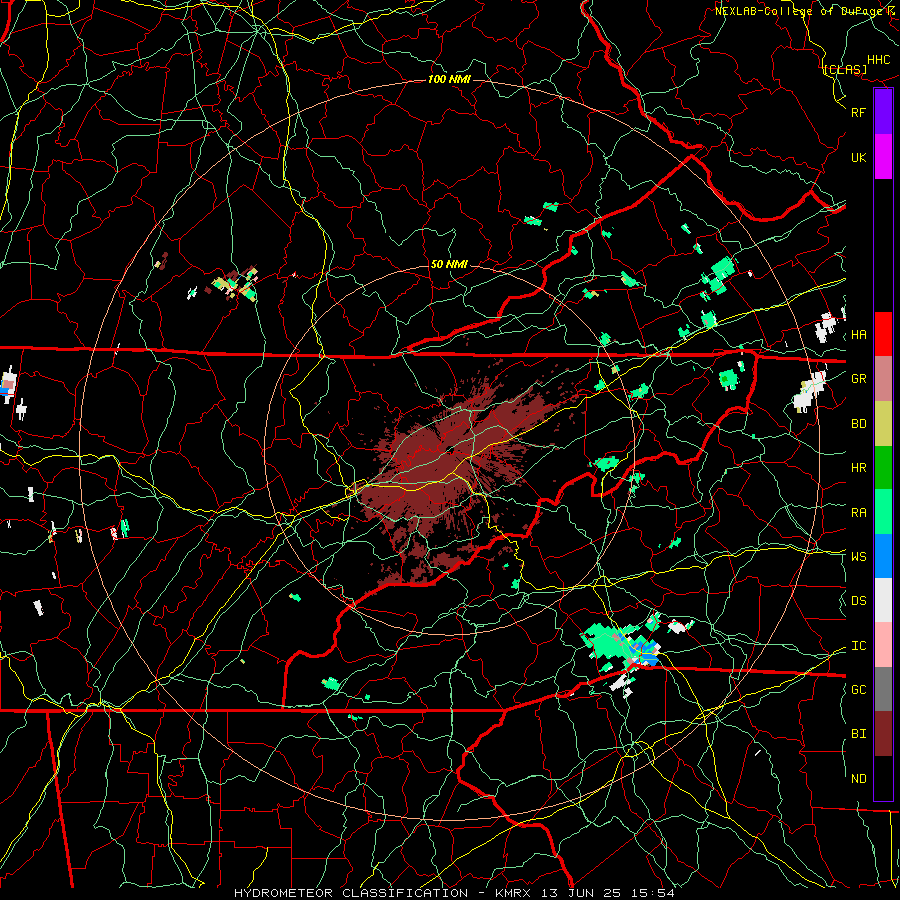Image resolution: width=900 pixels, height=900 pixels.
Task: Pick the WS wet snow blue swatch
Action: click(883, 556)
